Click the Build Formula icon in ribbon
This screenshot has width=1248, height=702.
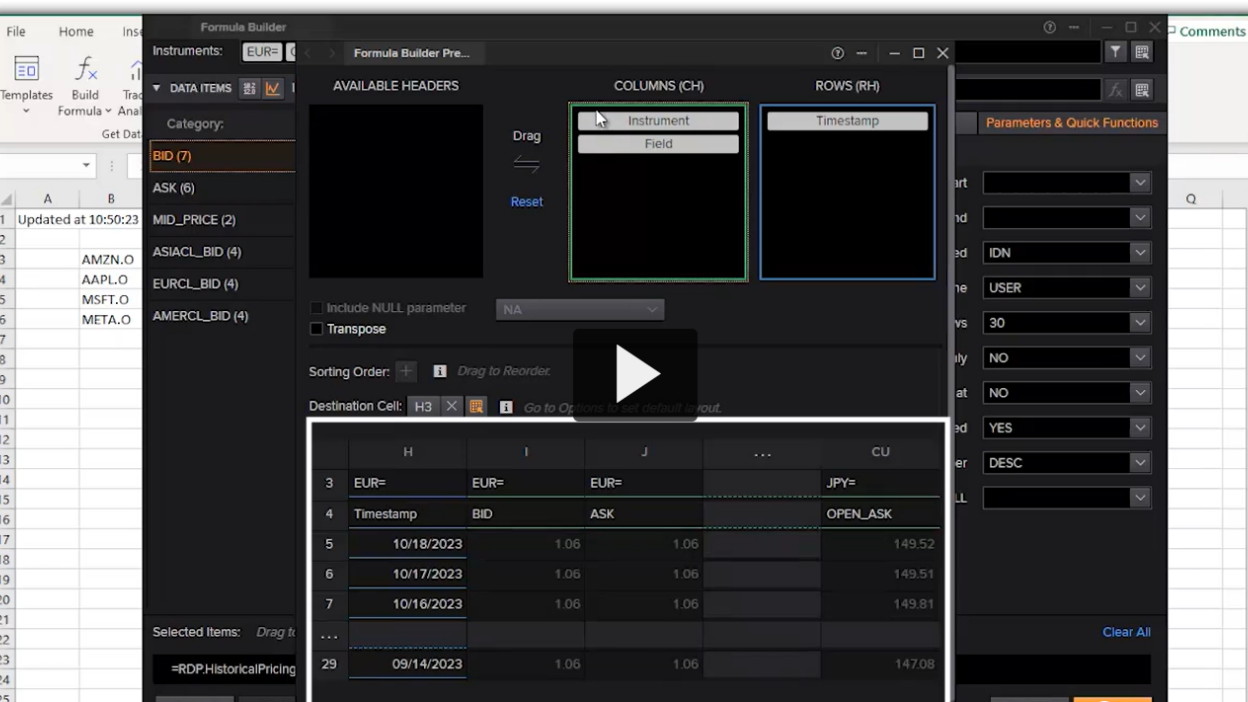click(x=85, y=83)
